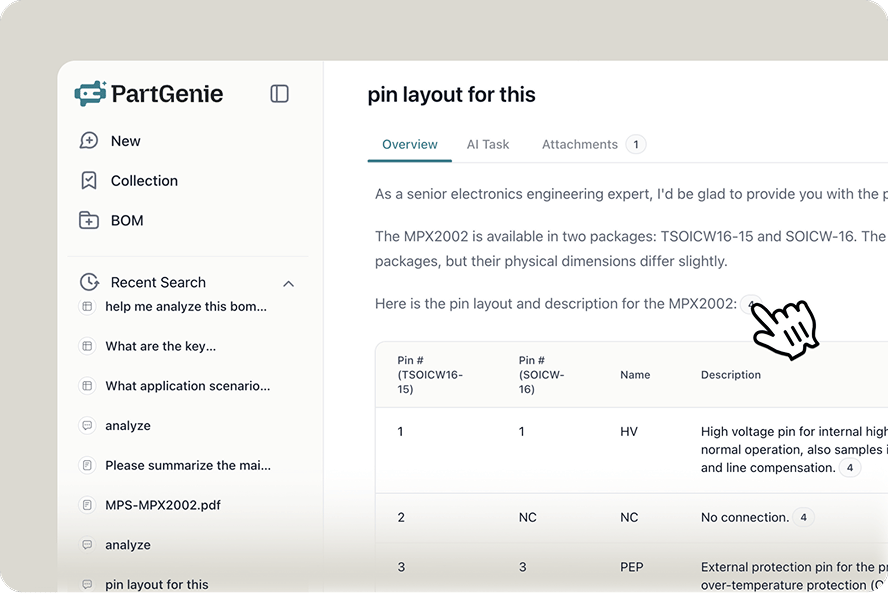
Task: Open recent search 'What are the key...'
Action: click(160, 346)
